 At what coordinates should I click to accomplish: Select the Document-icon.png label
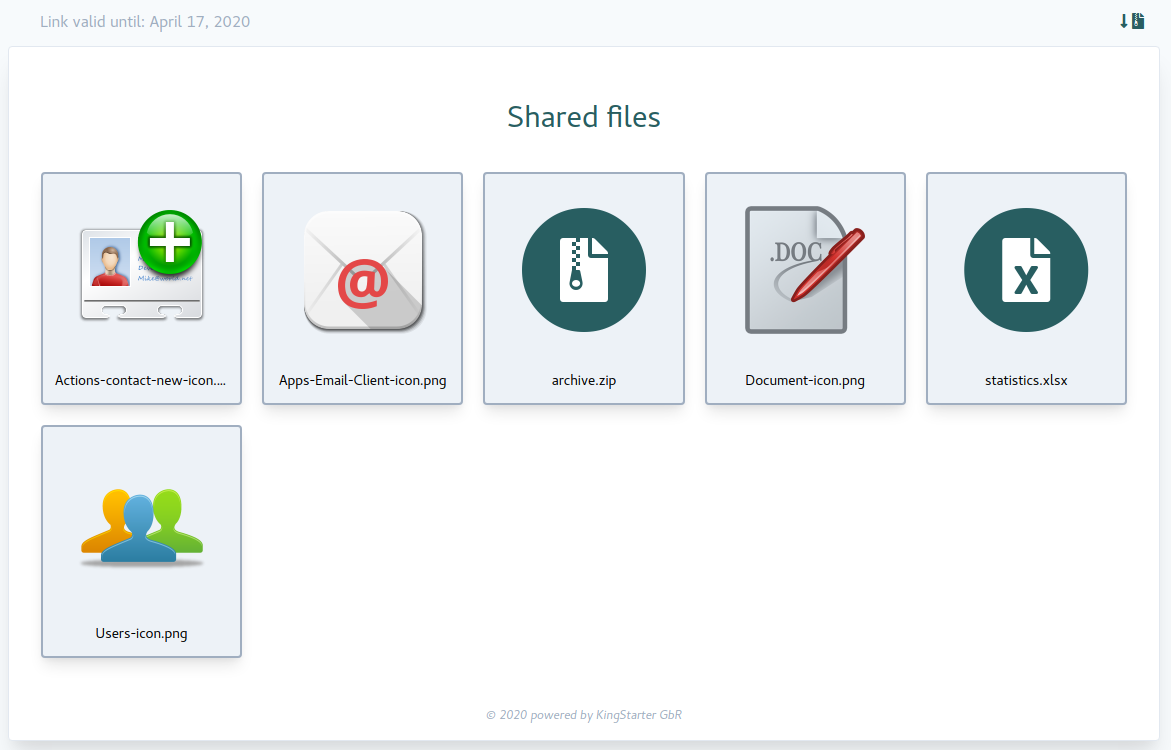805,380
